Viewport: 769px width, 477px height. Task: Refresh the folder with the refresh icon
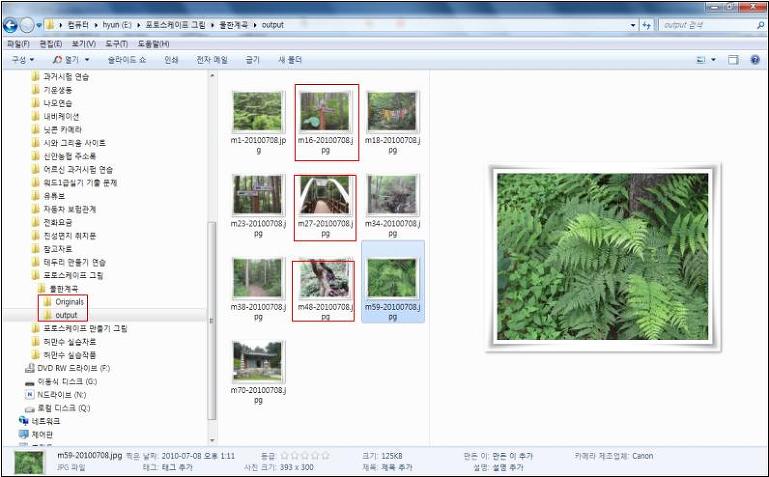[x=647, y=25]
